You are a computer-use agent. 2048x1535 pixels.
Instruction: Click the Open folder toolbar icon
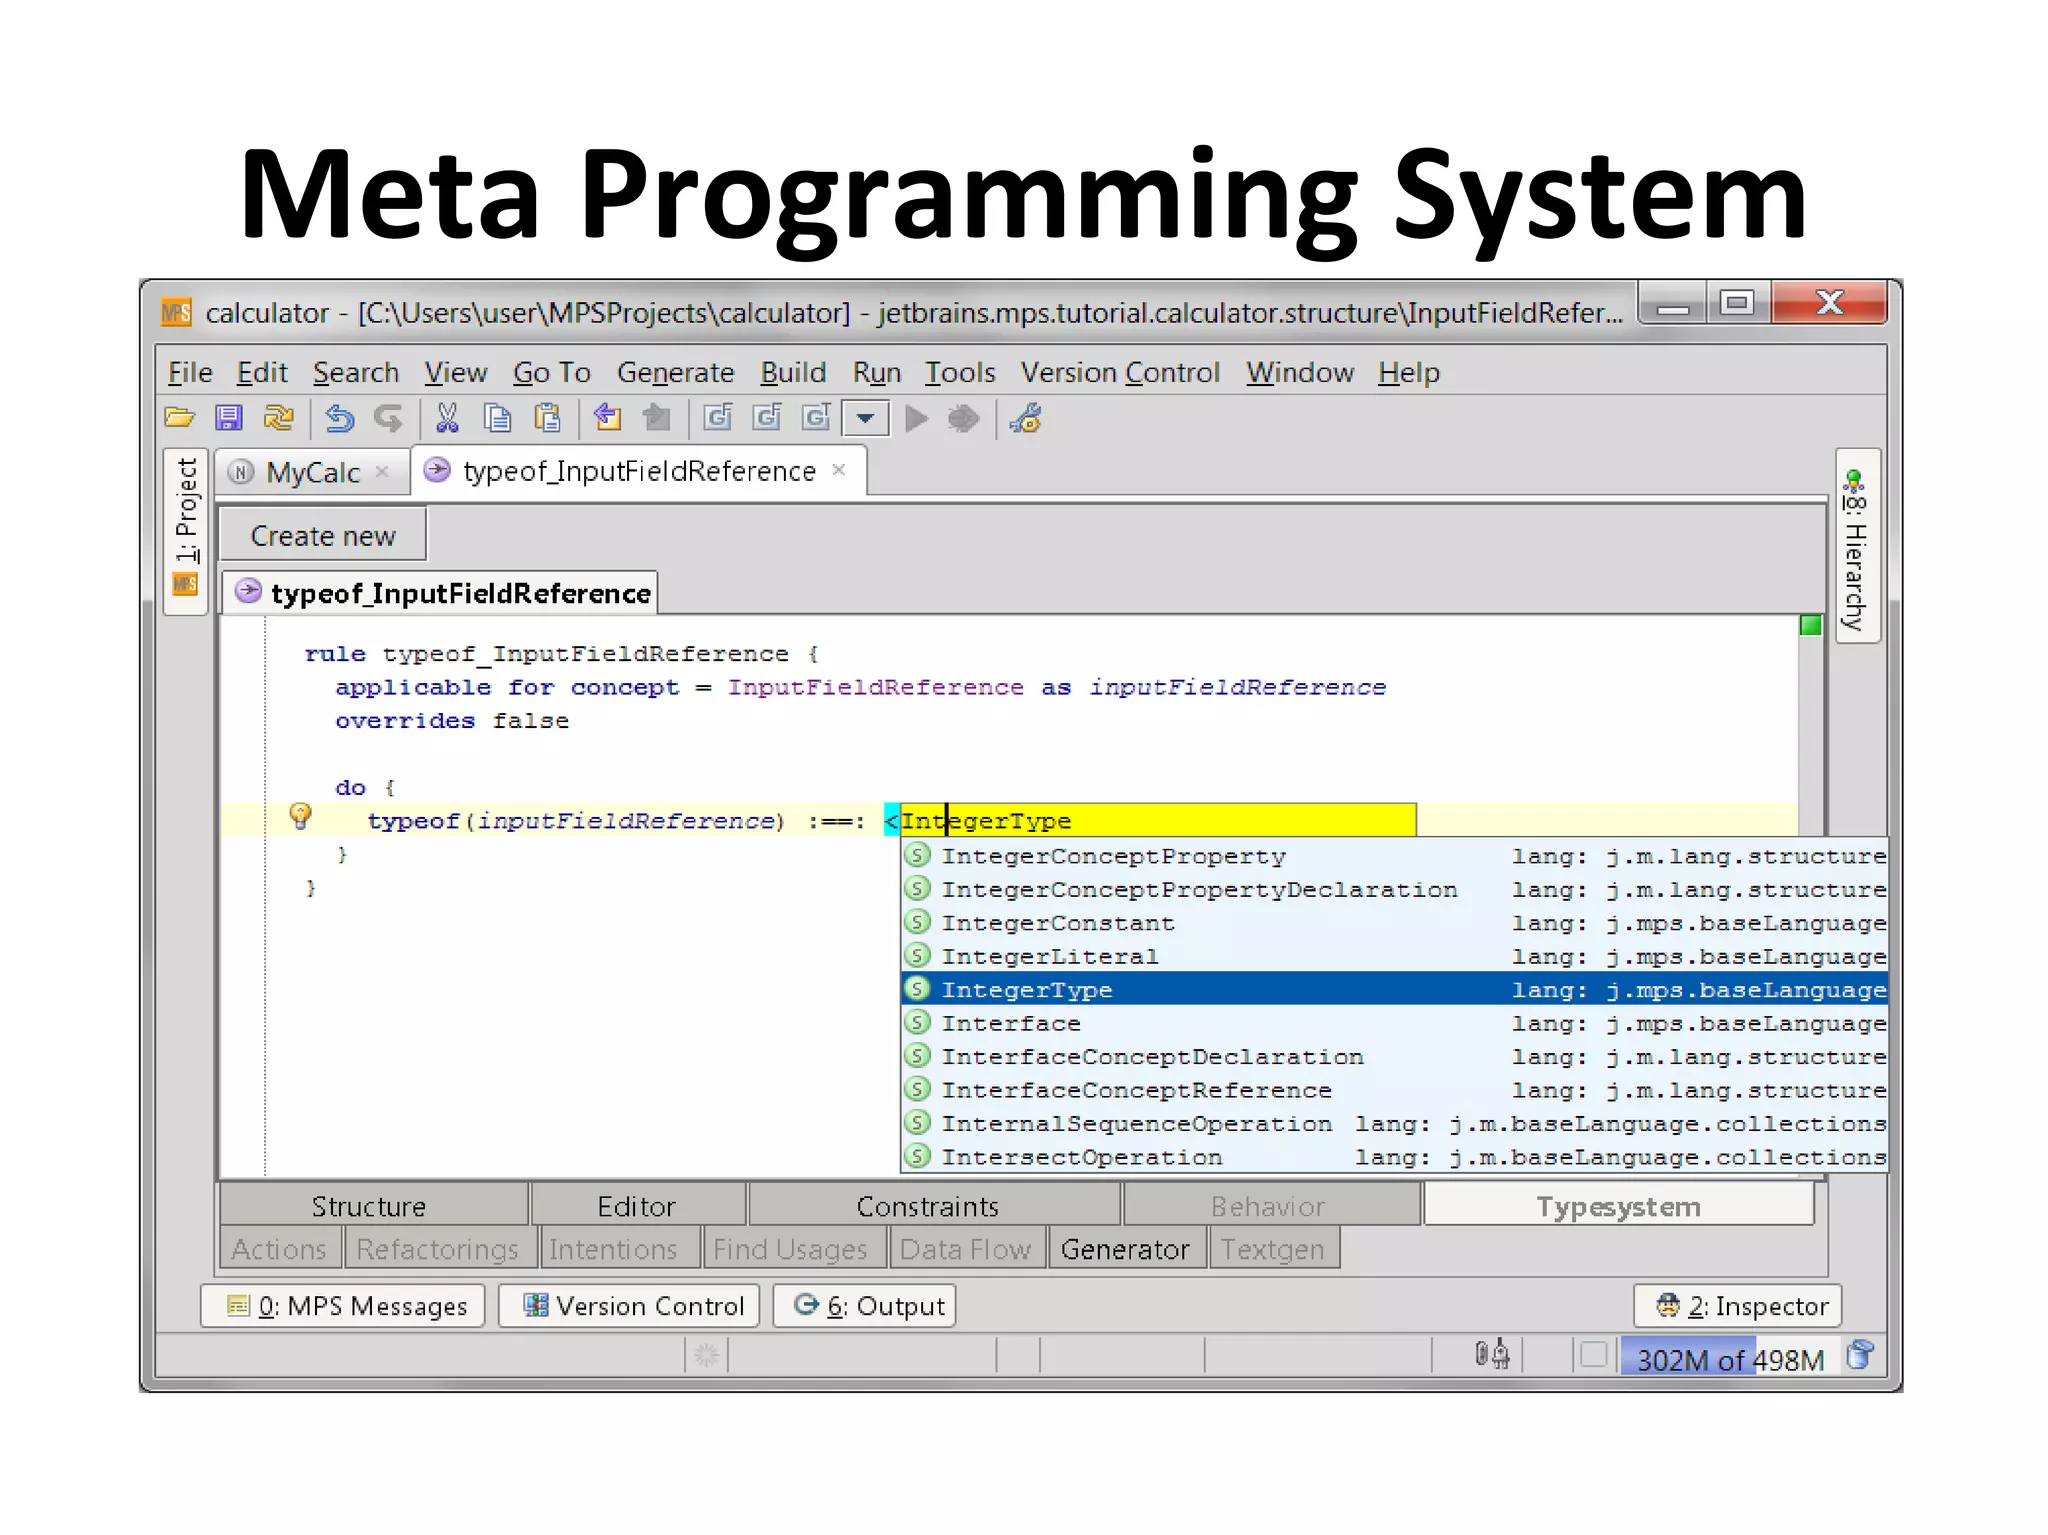[180, 418]
